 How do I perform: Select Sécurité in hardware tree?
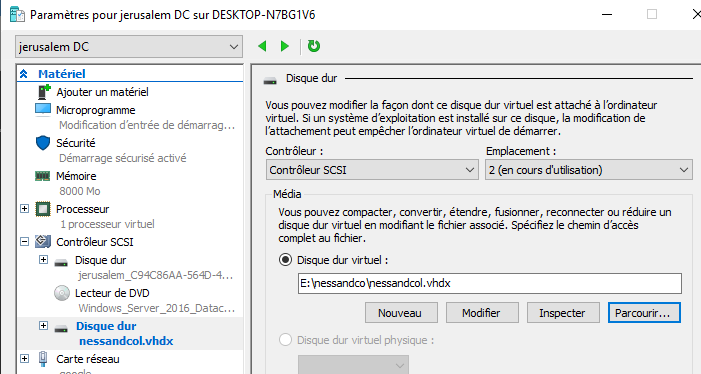76,143
